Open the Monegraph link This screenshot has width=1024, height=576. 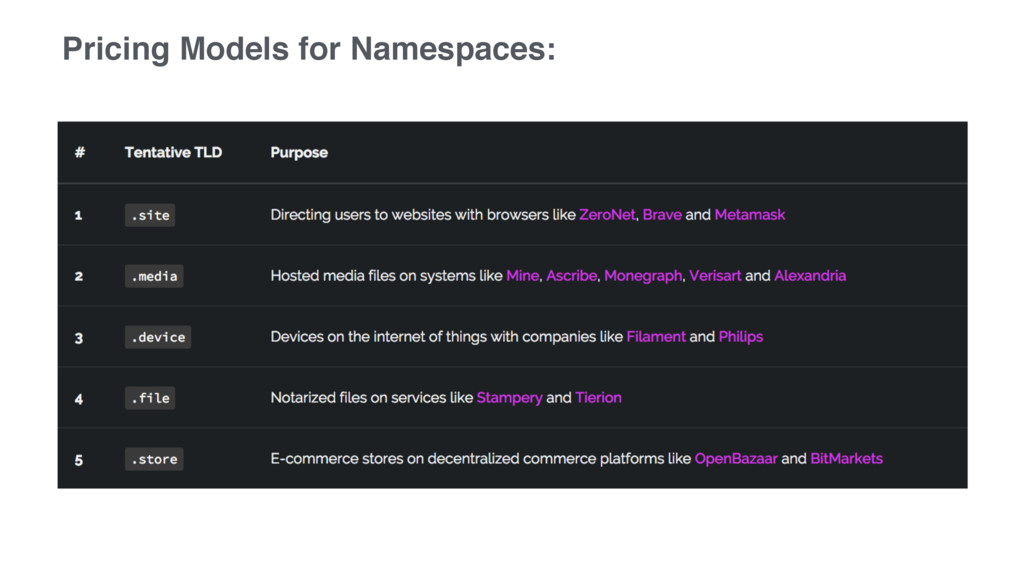point(643,276)
